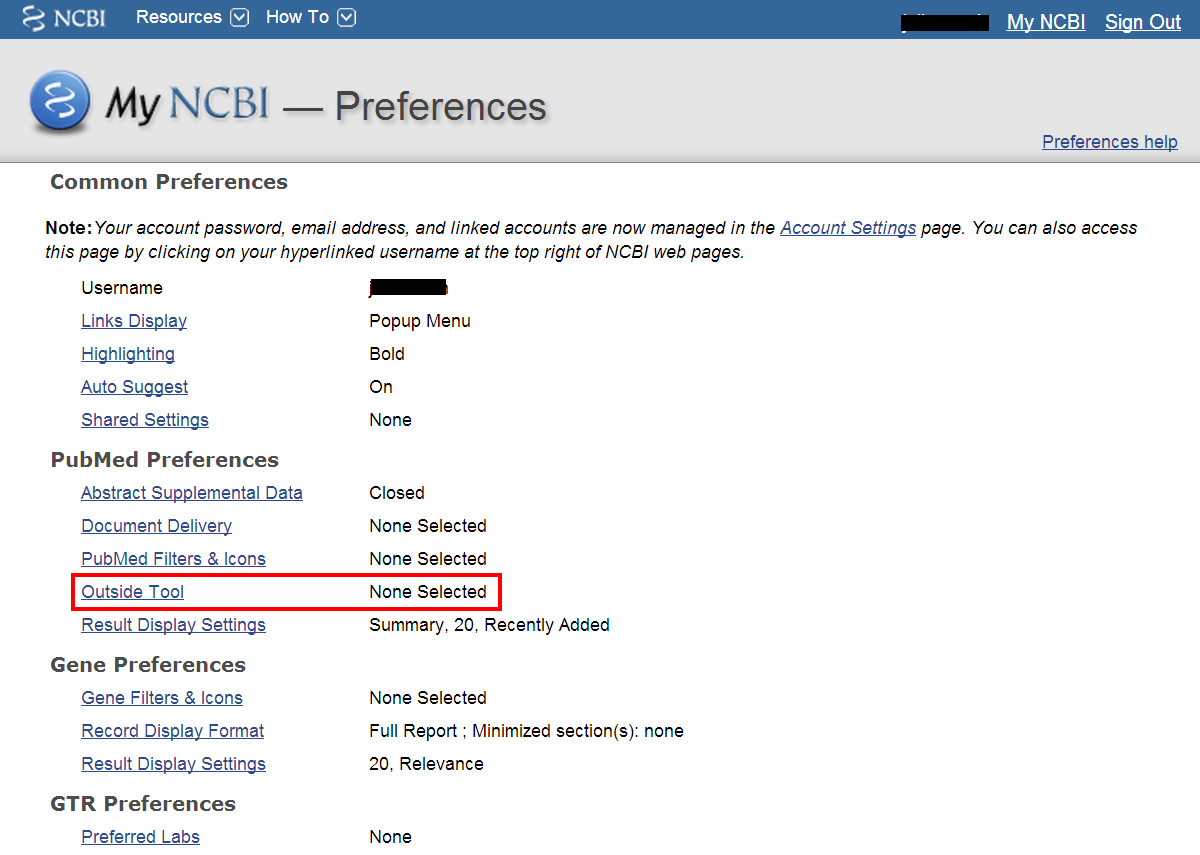This screenshot has height=855, width=1200.
Task: Open PubMed Result Display Settings
Action: click(173, 625)
